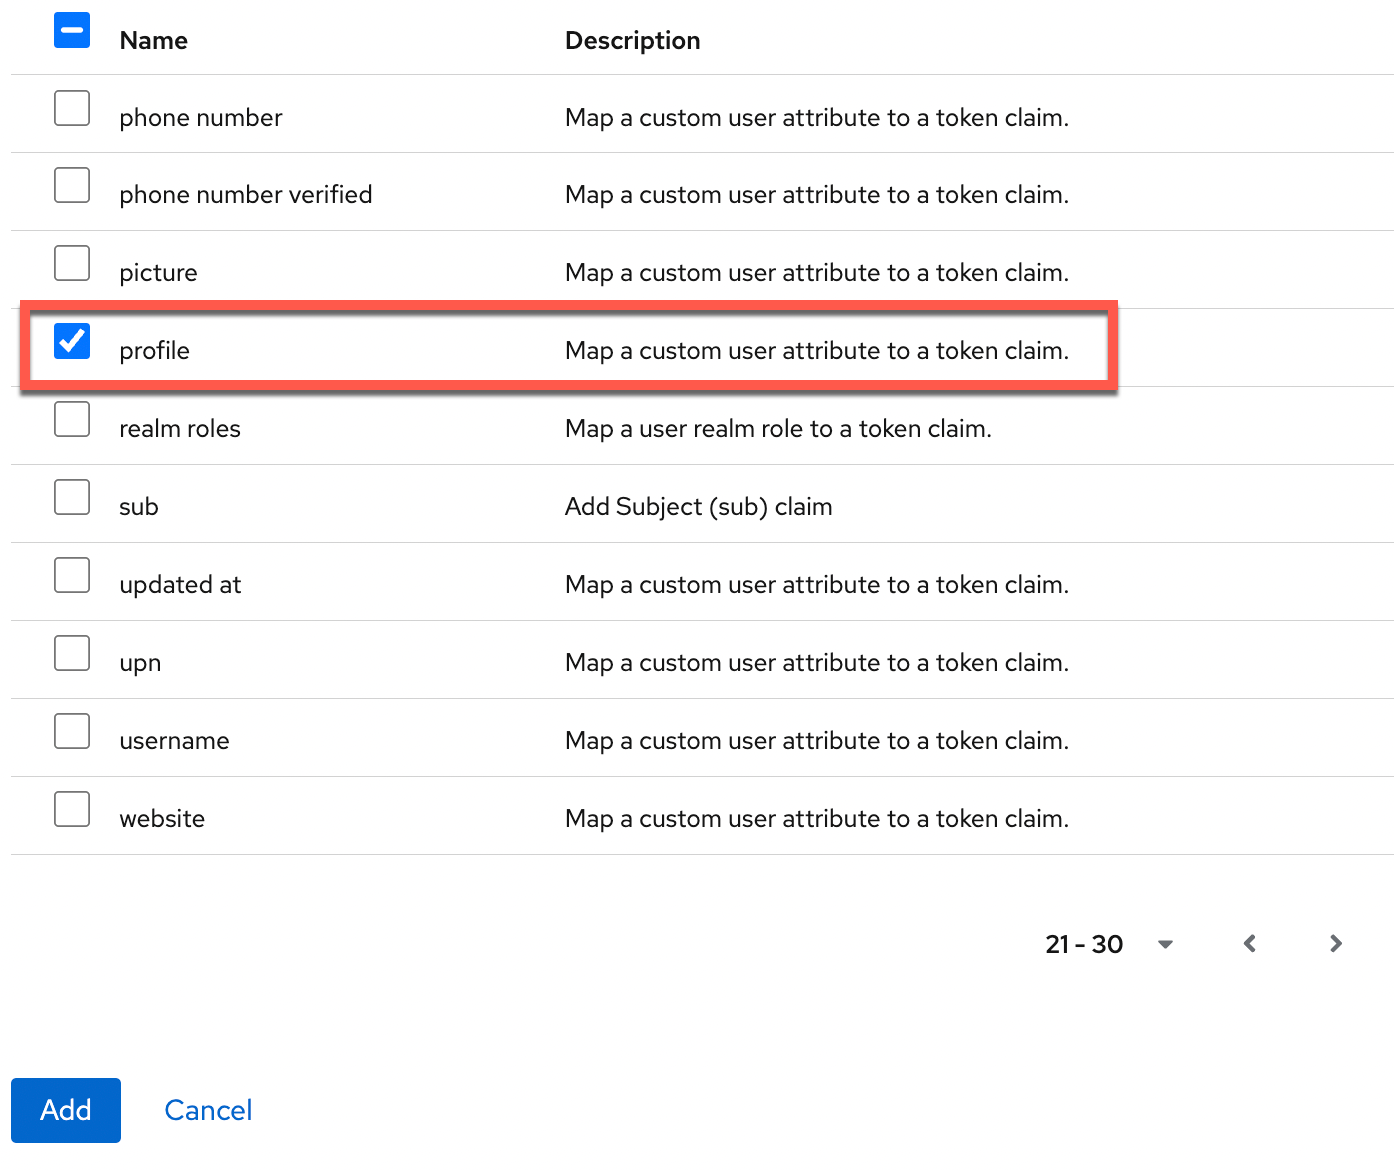Image resolution: width=1394 pixels, height=1170 pixels.
Task: Select the phone number verified checkbox
Action: (71, 185)
